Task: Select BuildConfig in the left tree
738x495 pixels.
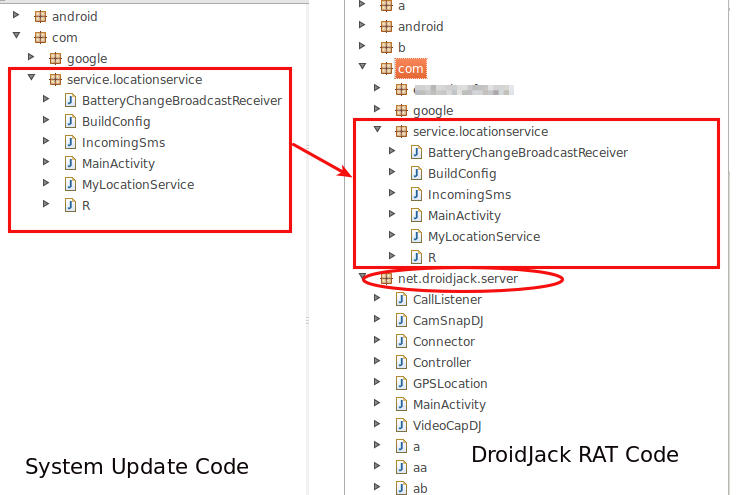Action: pyautogui.click(x=116, y=121)
